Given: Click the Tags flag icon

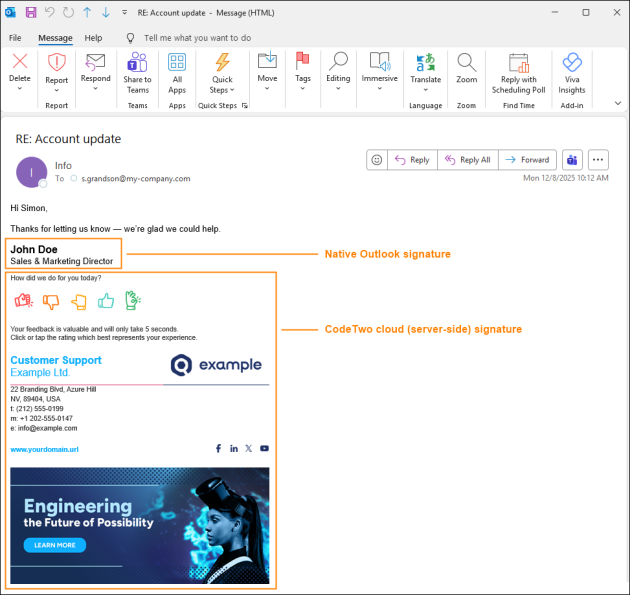Looking at the screenshot, I should coord(303,61).
